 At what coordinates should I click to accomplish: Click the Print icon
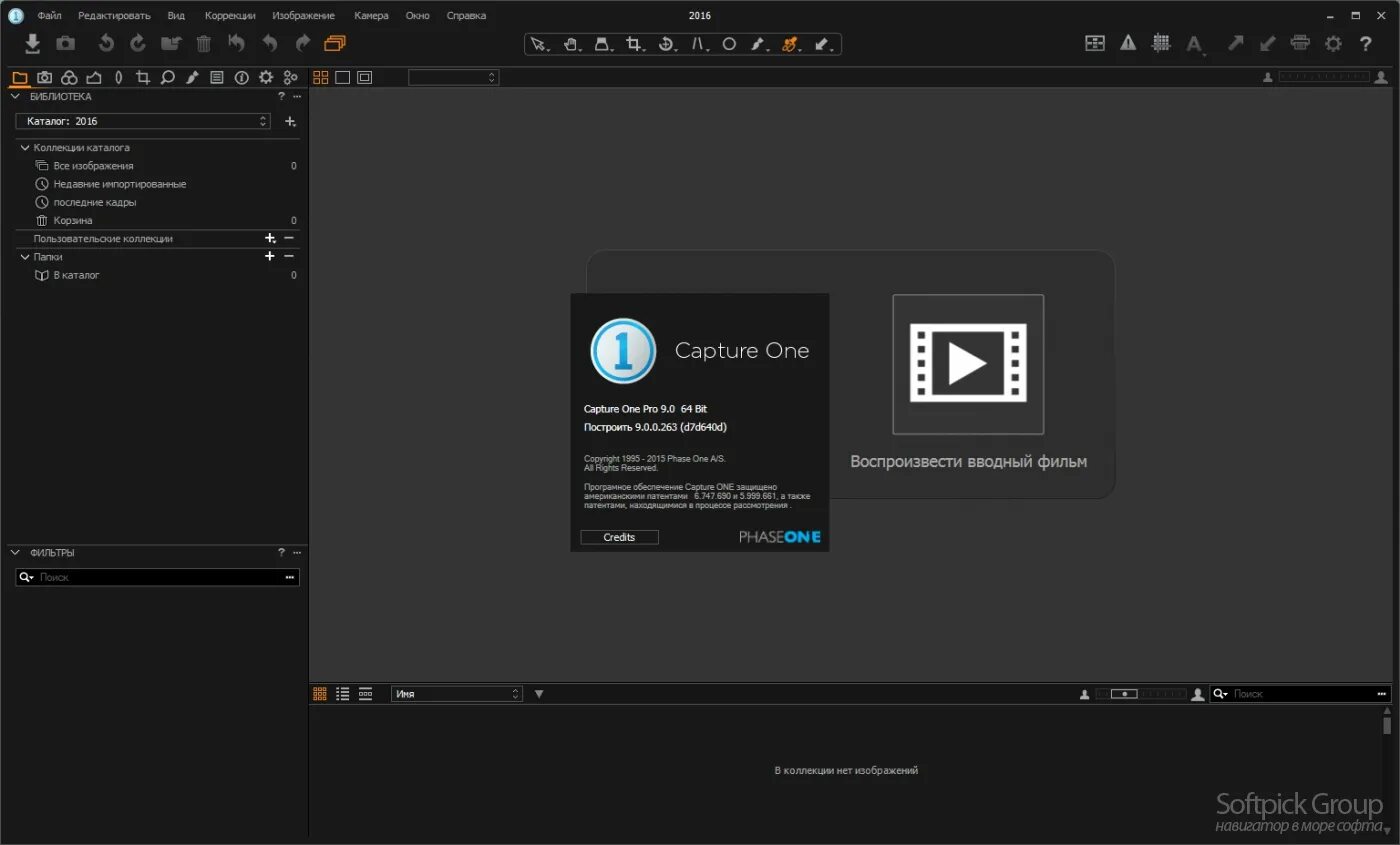(x=1300, y=43)
